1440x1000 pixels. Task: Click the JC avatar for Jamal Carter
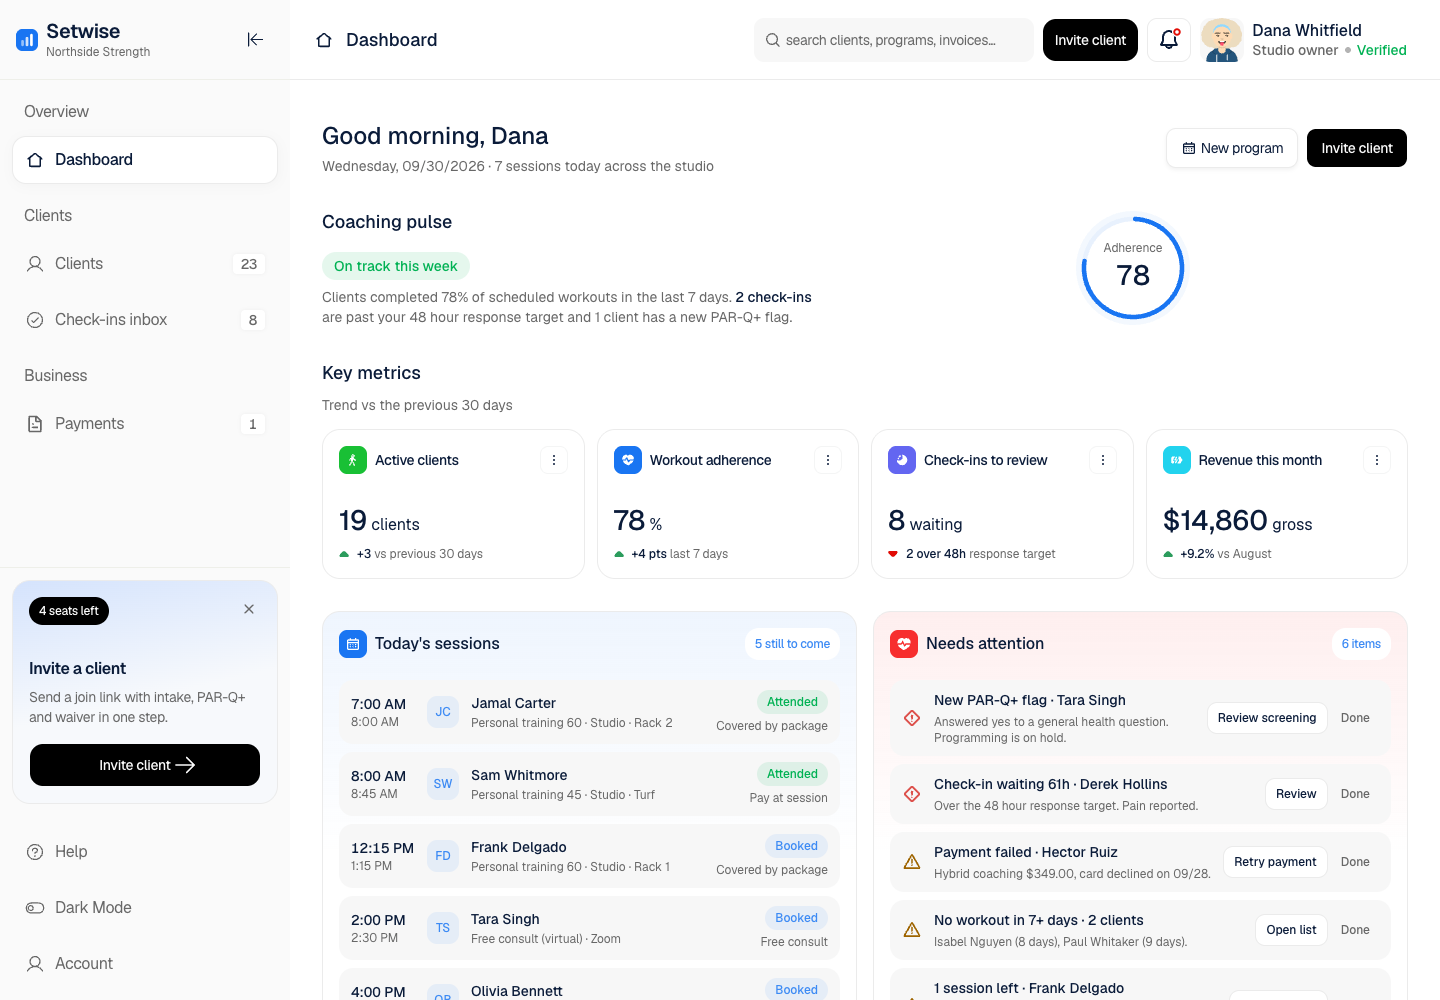tap(443, 712)
